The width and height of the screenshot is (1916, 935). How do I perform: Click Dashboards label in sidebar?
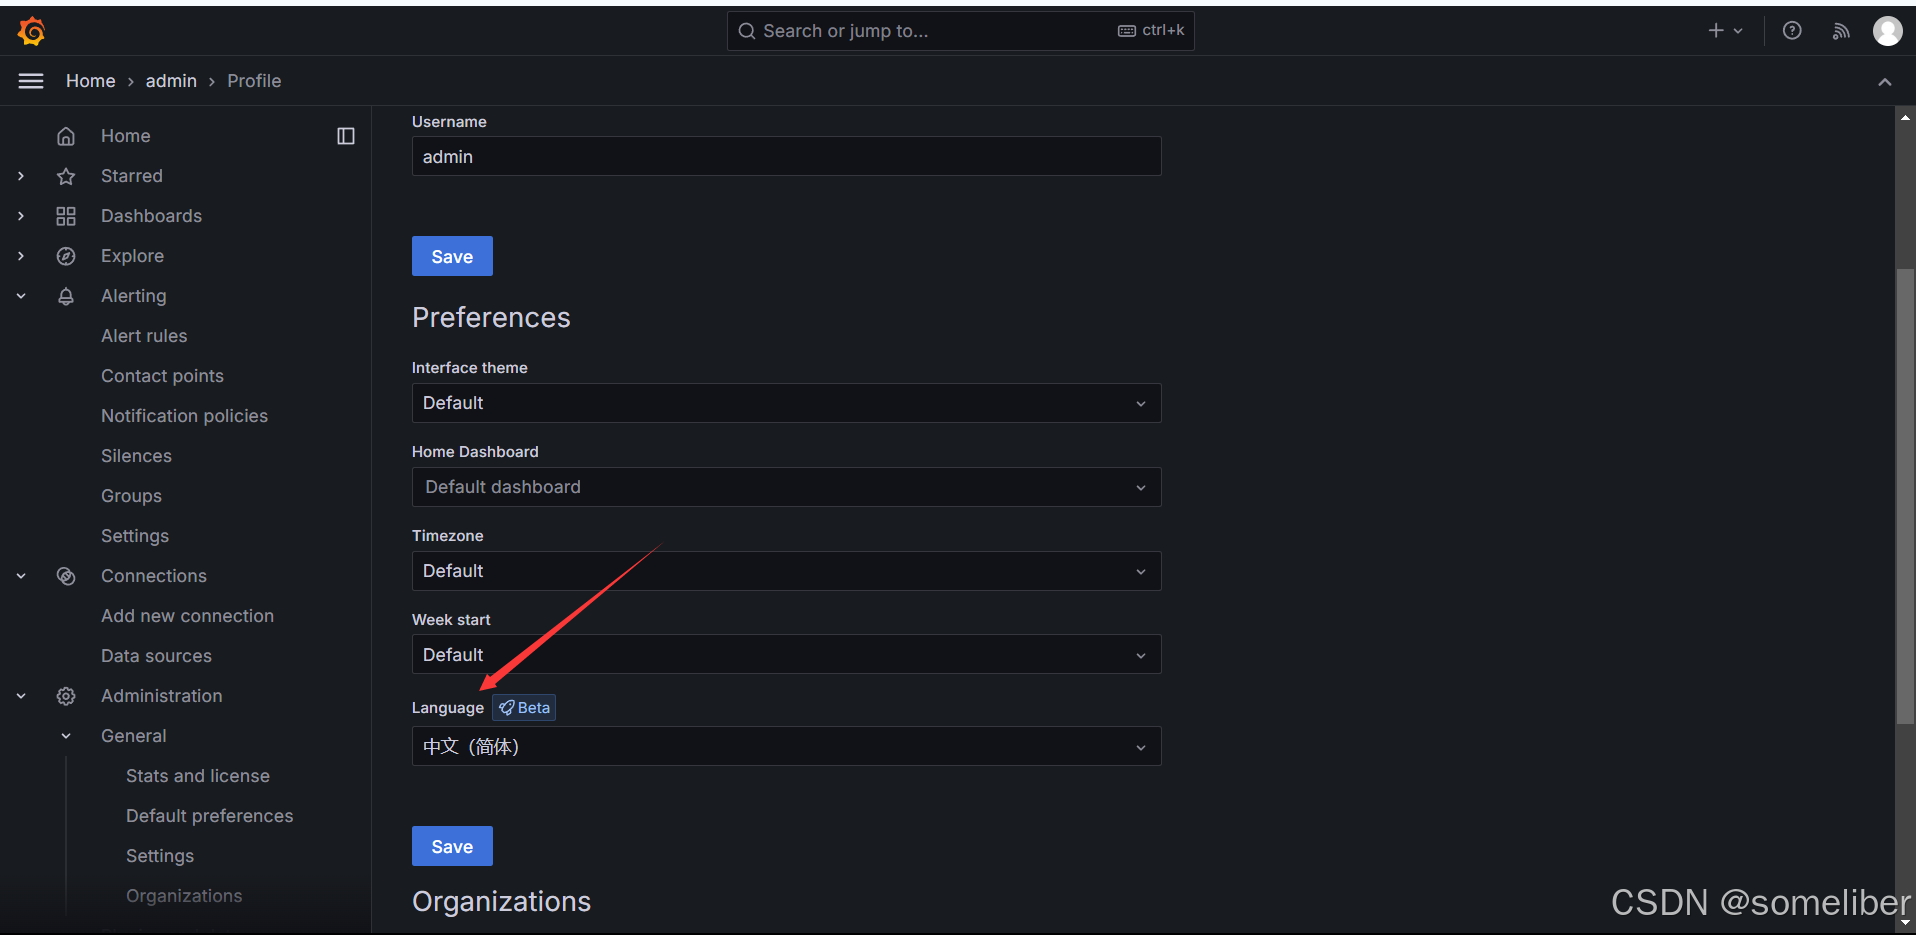pos(151,216)
